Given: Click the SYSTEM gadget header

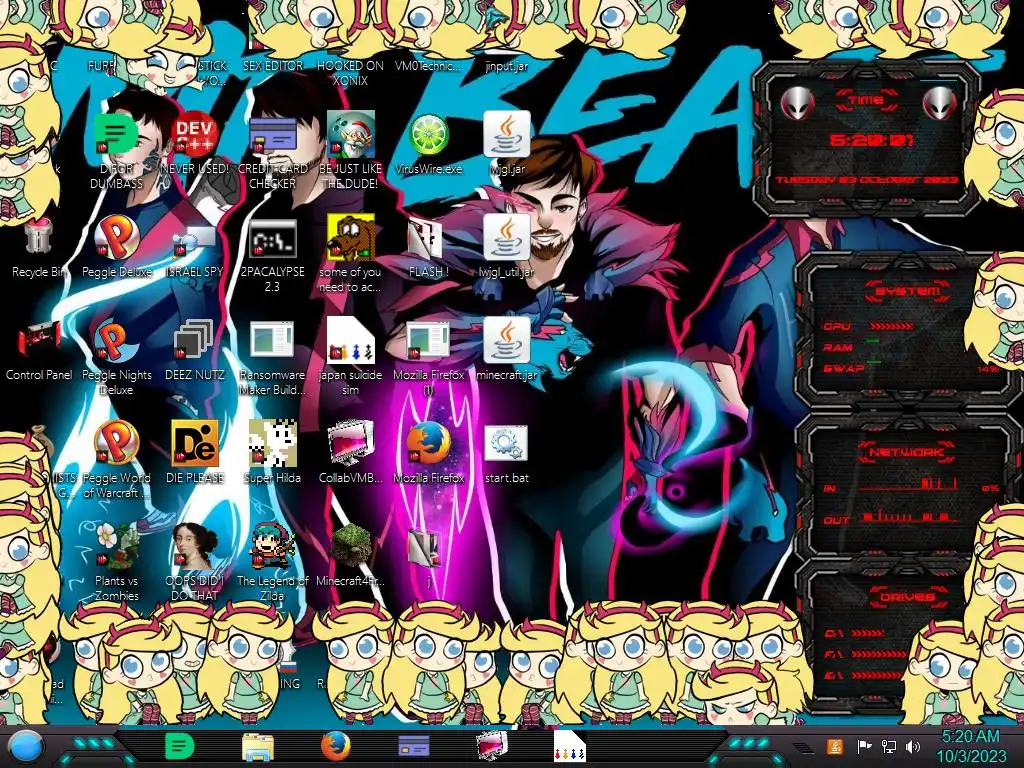Looking at the screenshot, I should 906,291.
